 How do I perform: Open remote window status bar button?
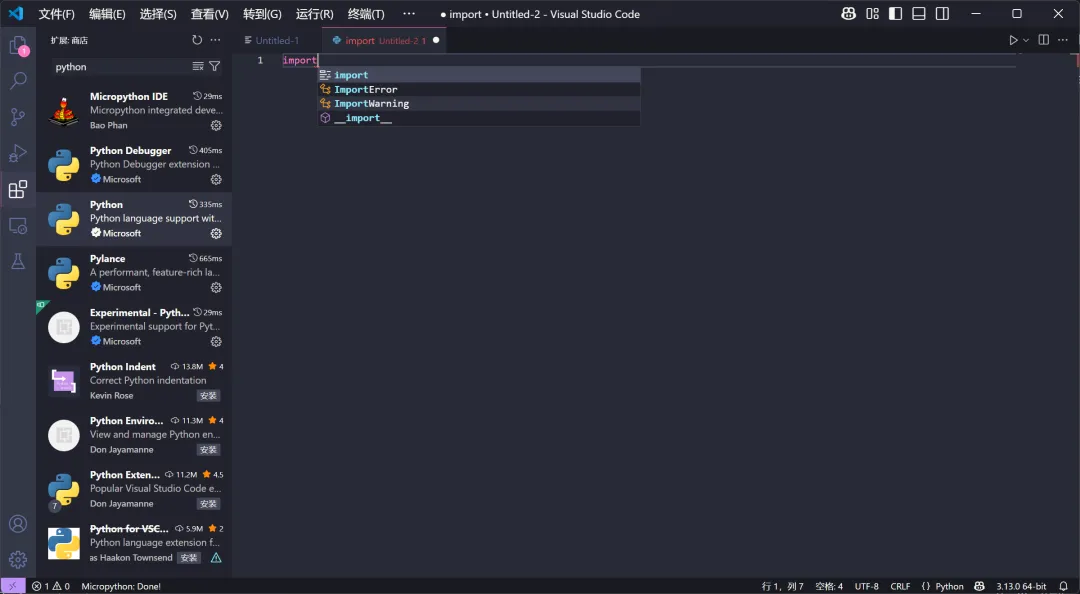pyautogui.click(x=12, y=586)
